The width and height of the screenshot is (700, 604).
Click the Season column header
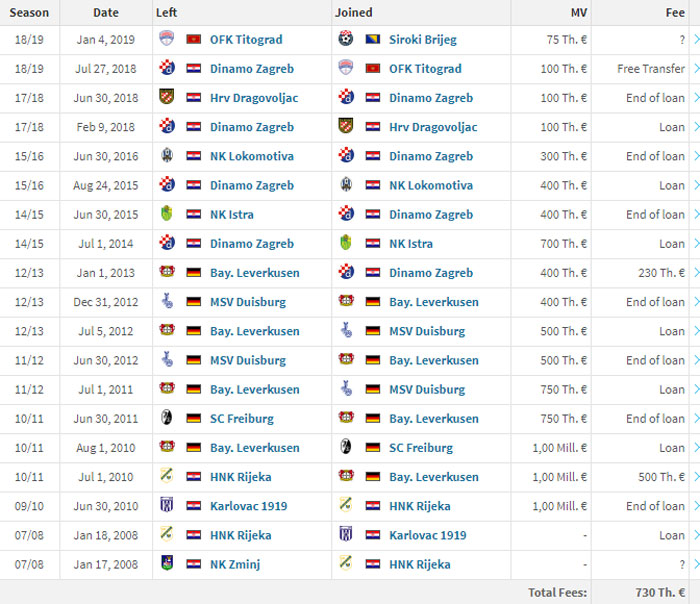[x=29, y=12]
